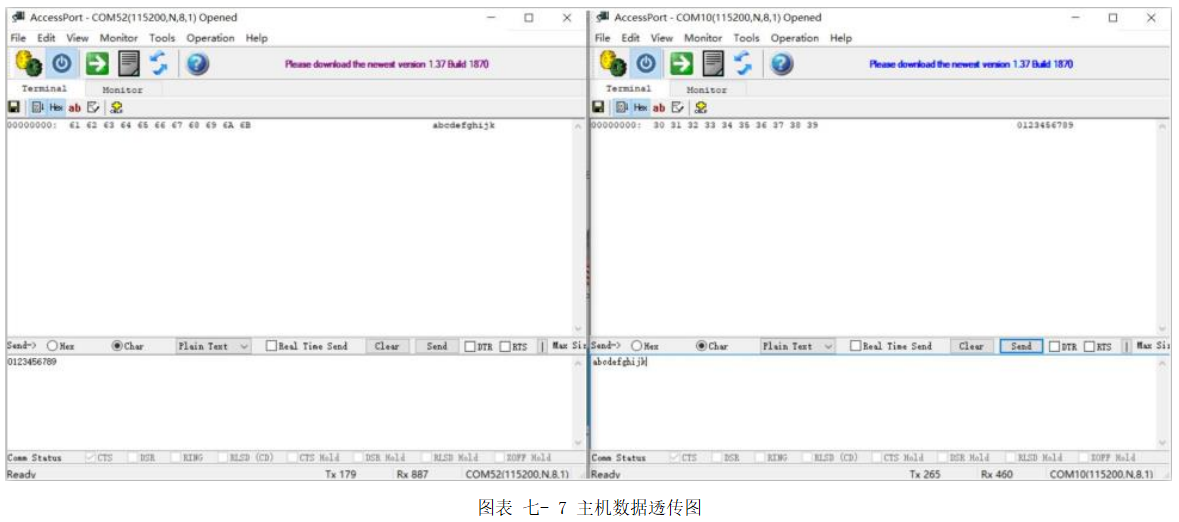Screen dimensions: 1179x522
Task: Click green arrow transfer icon in COM10 window
Action: click(680, 63)
